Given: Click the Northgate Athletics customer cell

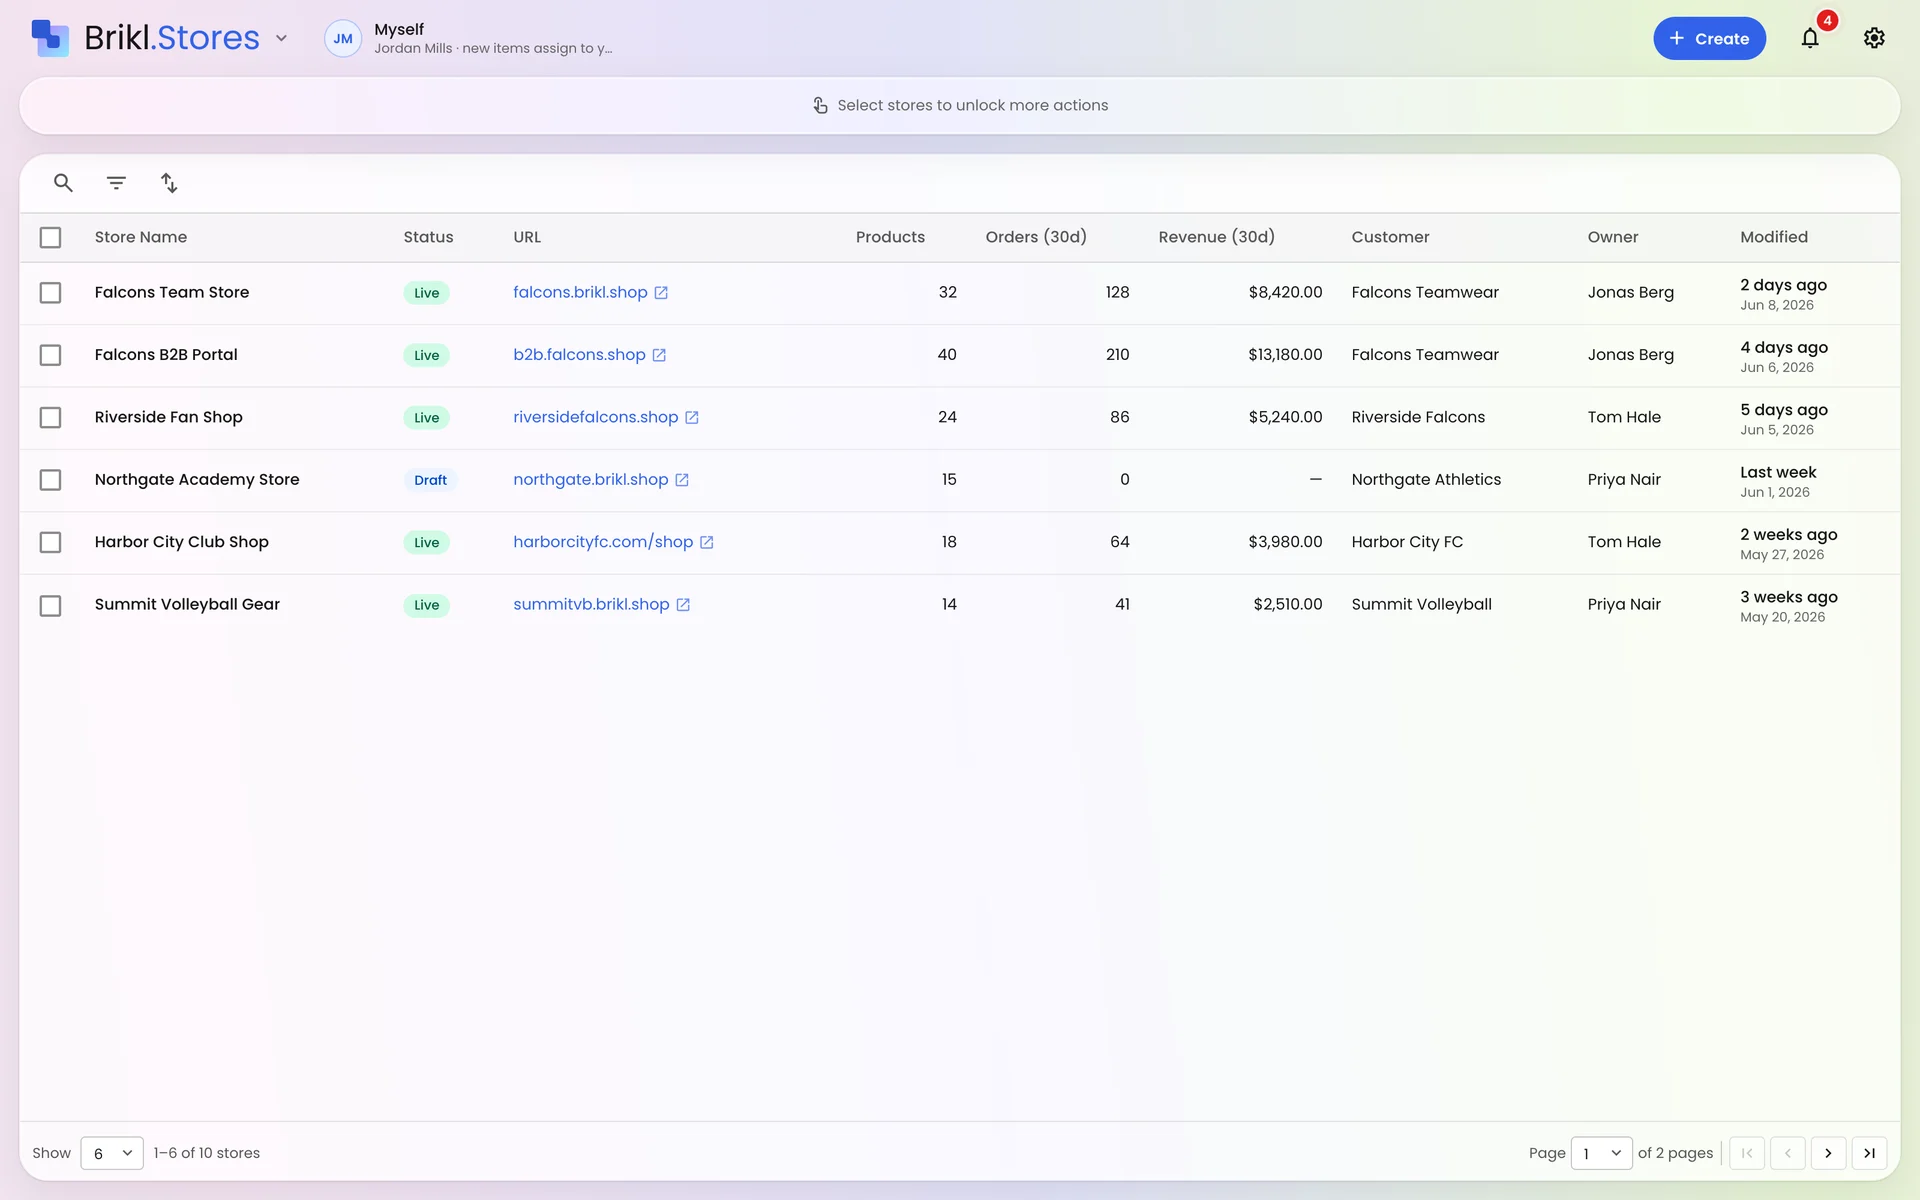Looking at the screenshot, I should [x=1426, y=479].
